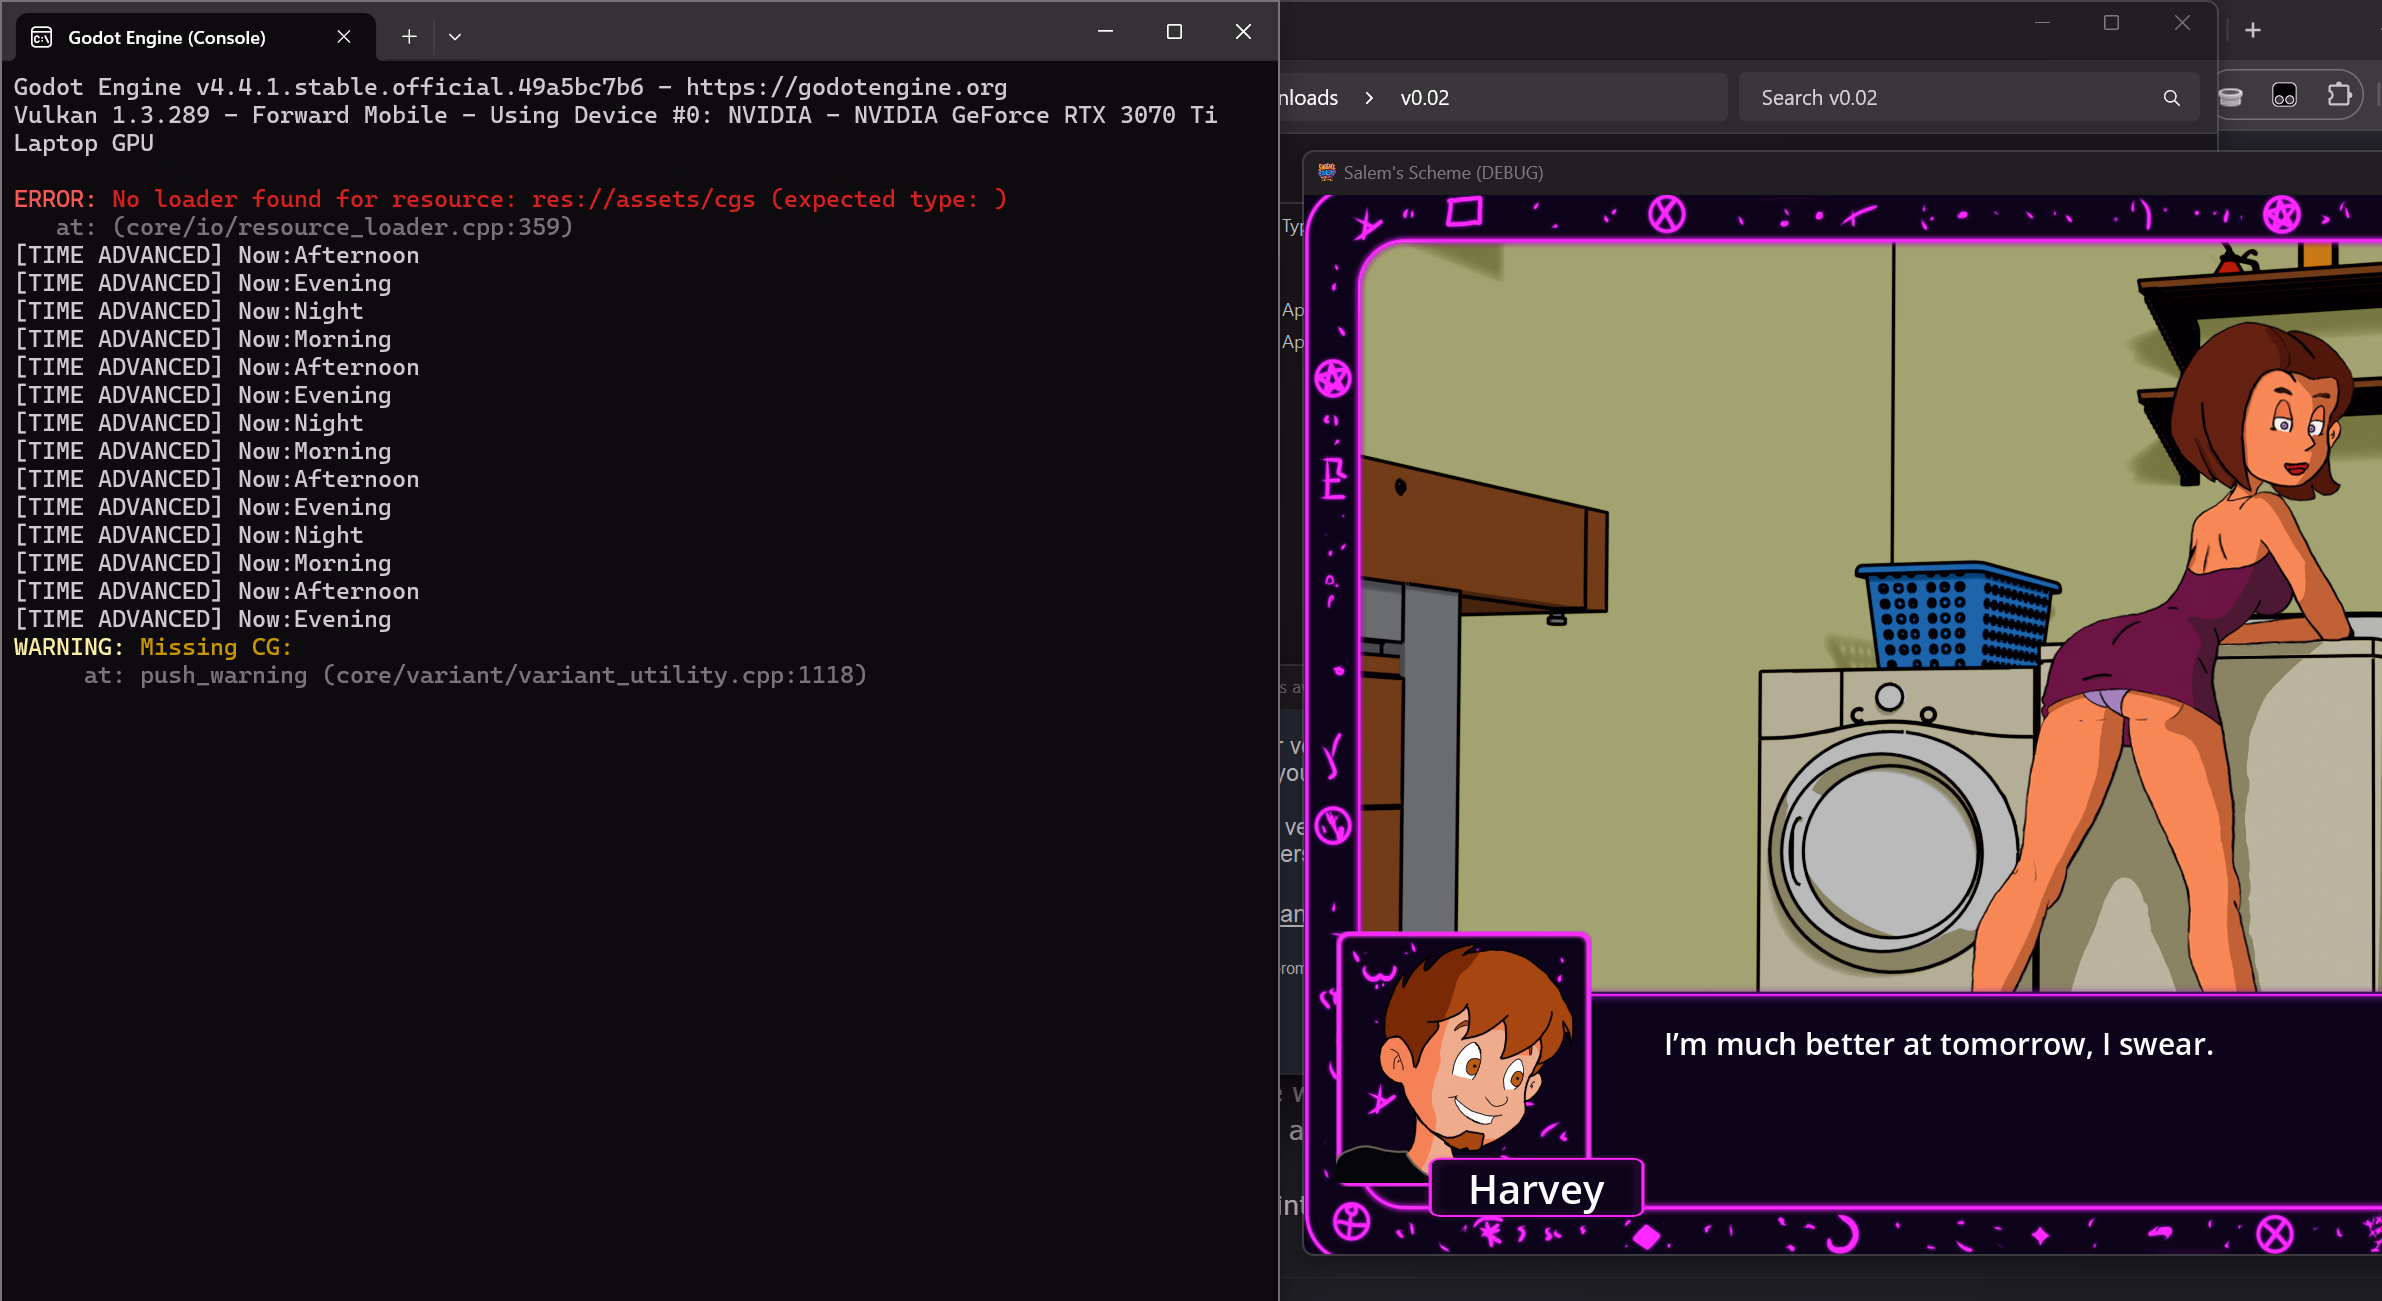Click the yellow WARNING: Missing CG line
The width and height of the screenshot is (2382, 1301).
pyautogui.click(x=153, y=647)
